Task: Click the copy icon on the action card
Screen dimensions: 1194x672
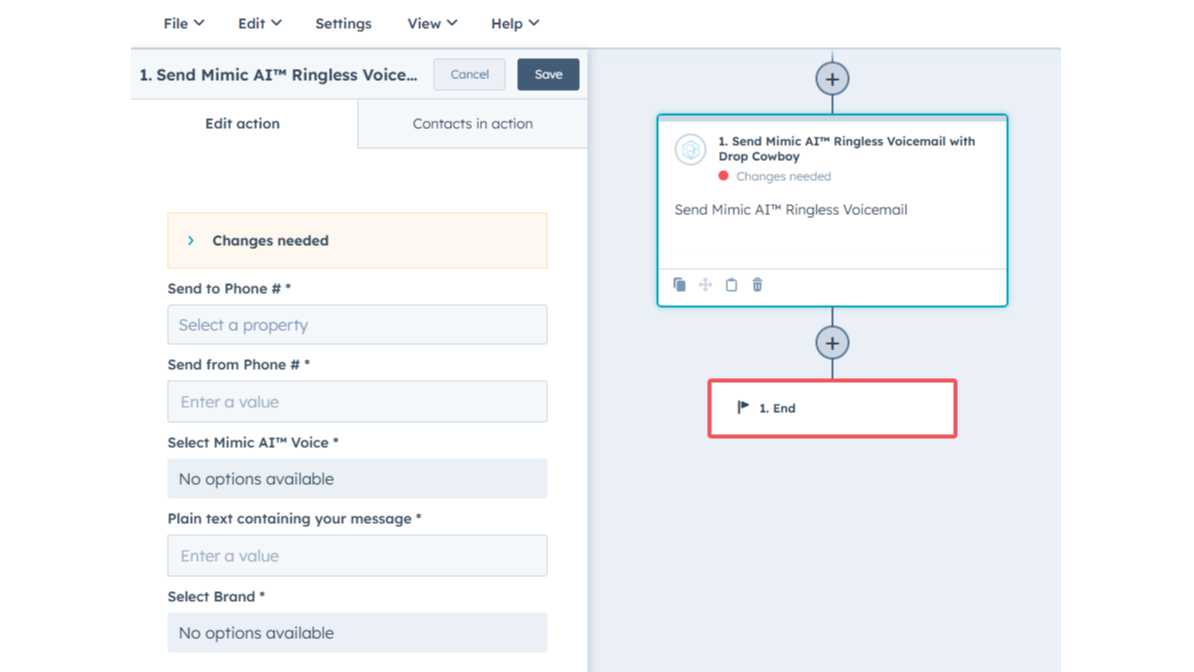Action: 680,285
